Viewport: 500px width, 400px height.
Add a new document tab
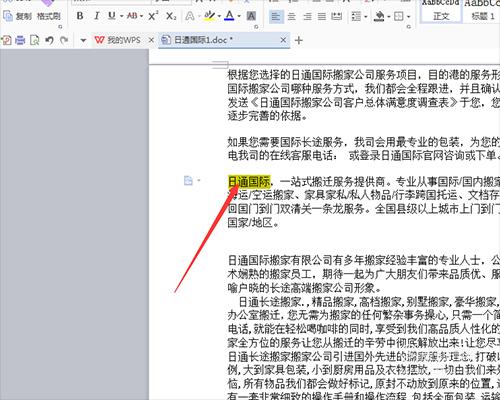[299, 41]
